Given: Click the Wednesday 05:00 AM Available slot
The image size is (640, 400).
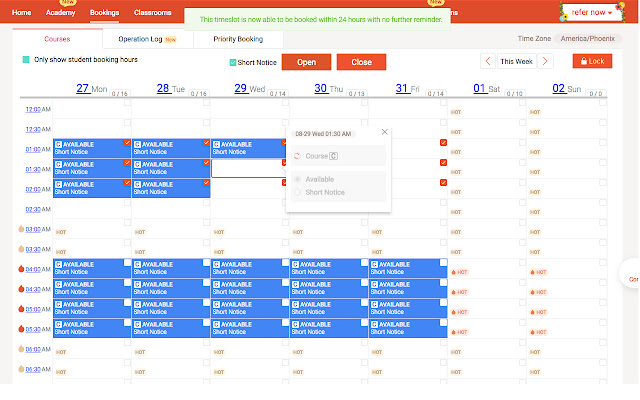Looking at the screenshot, I should (x=250, y=308).
